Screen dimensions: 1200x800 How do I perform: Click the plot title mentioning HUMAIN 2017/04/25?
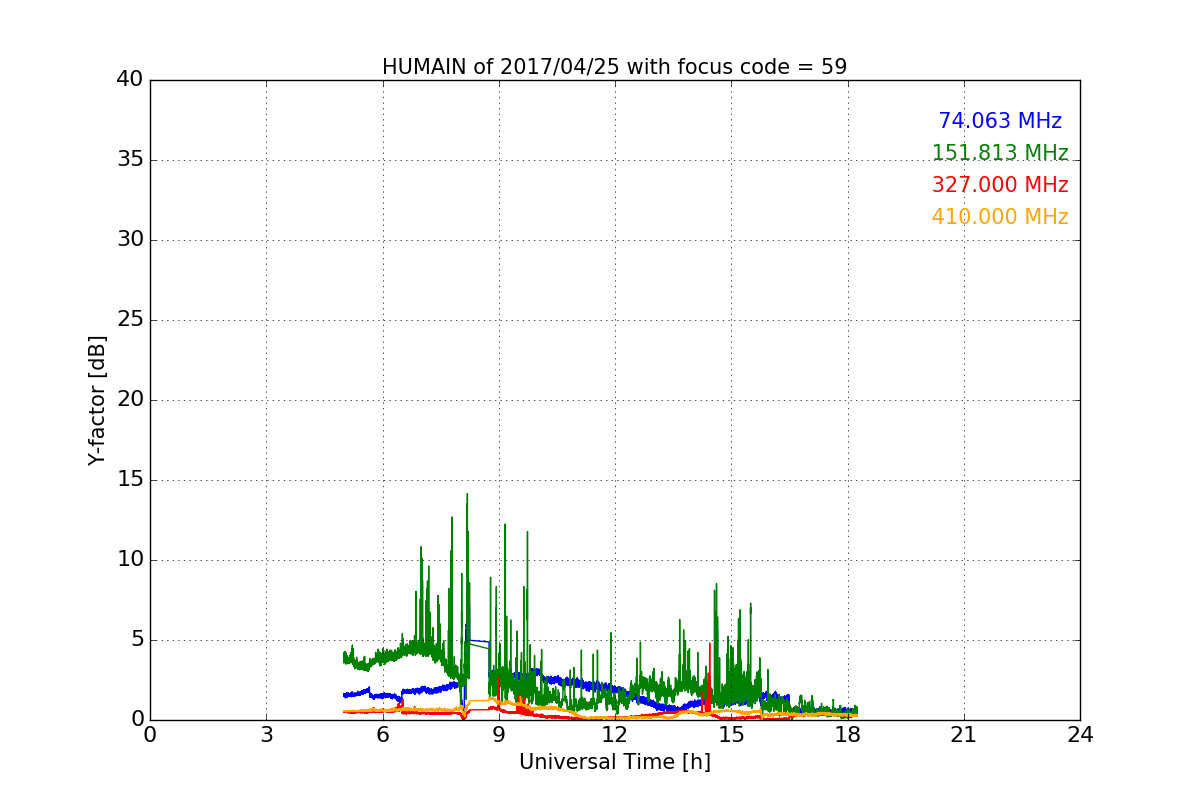(x=614, y=67)
